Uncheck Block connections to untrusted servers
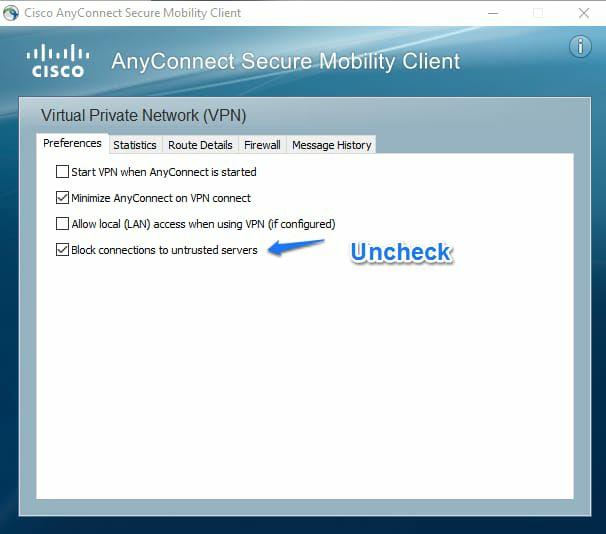Viewport: 606px width, 534px height. tap(63, 250)
